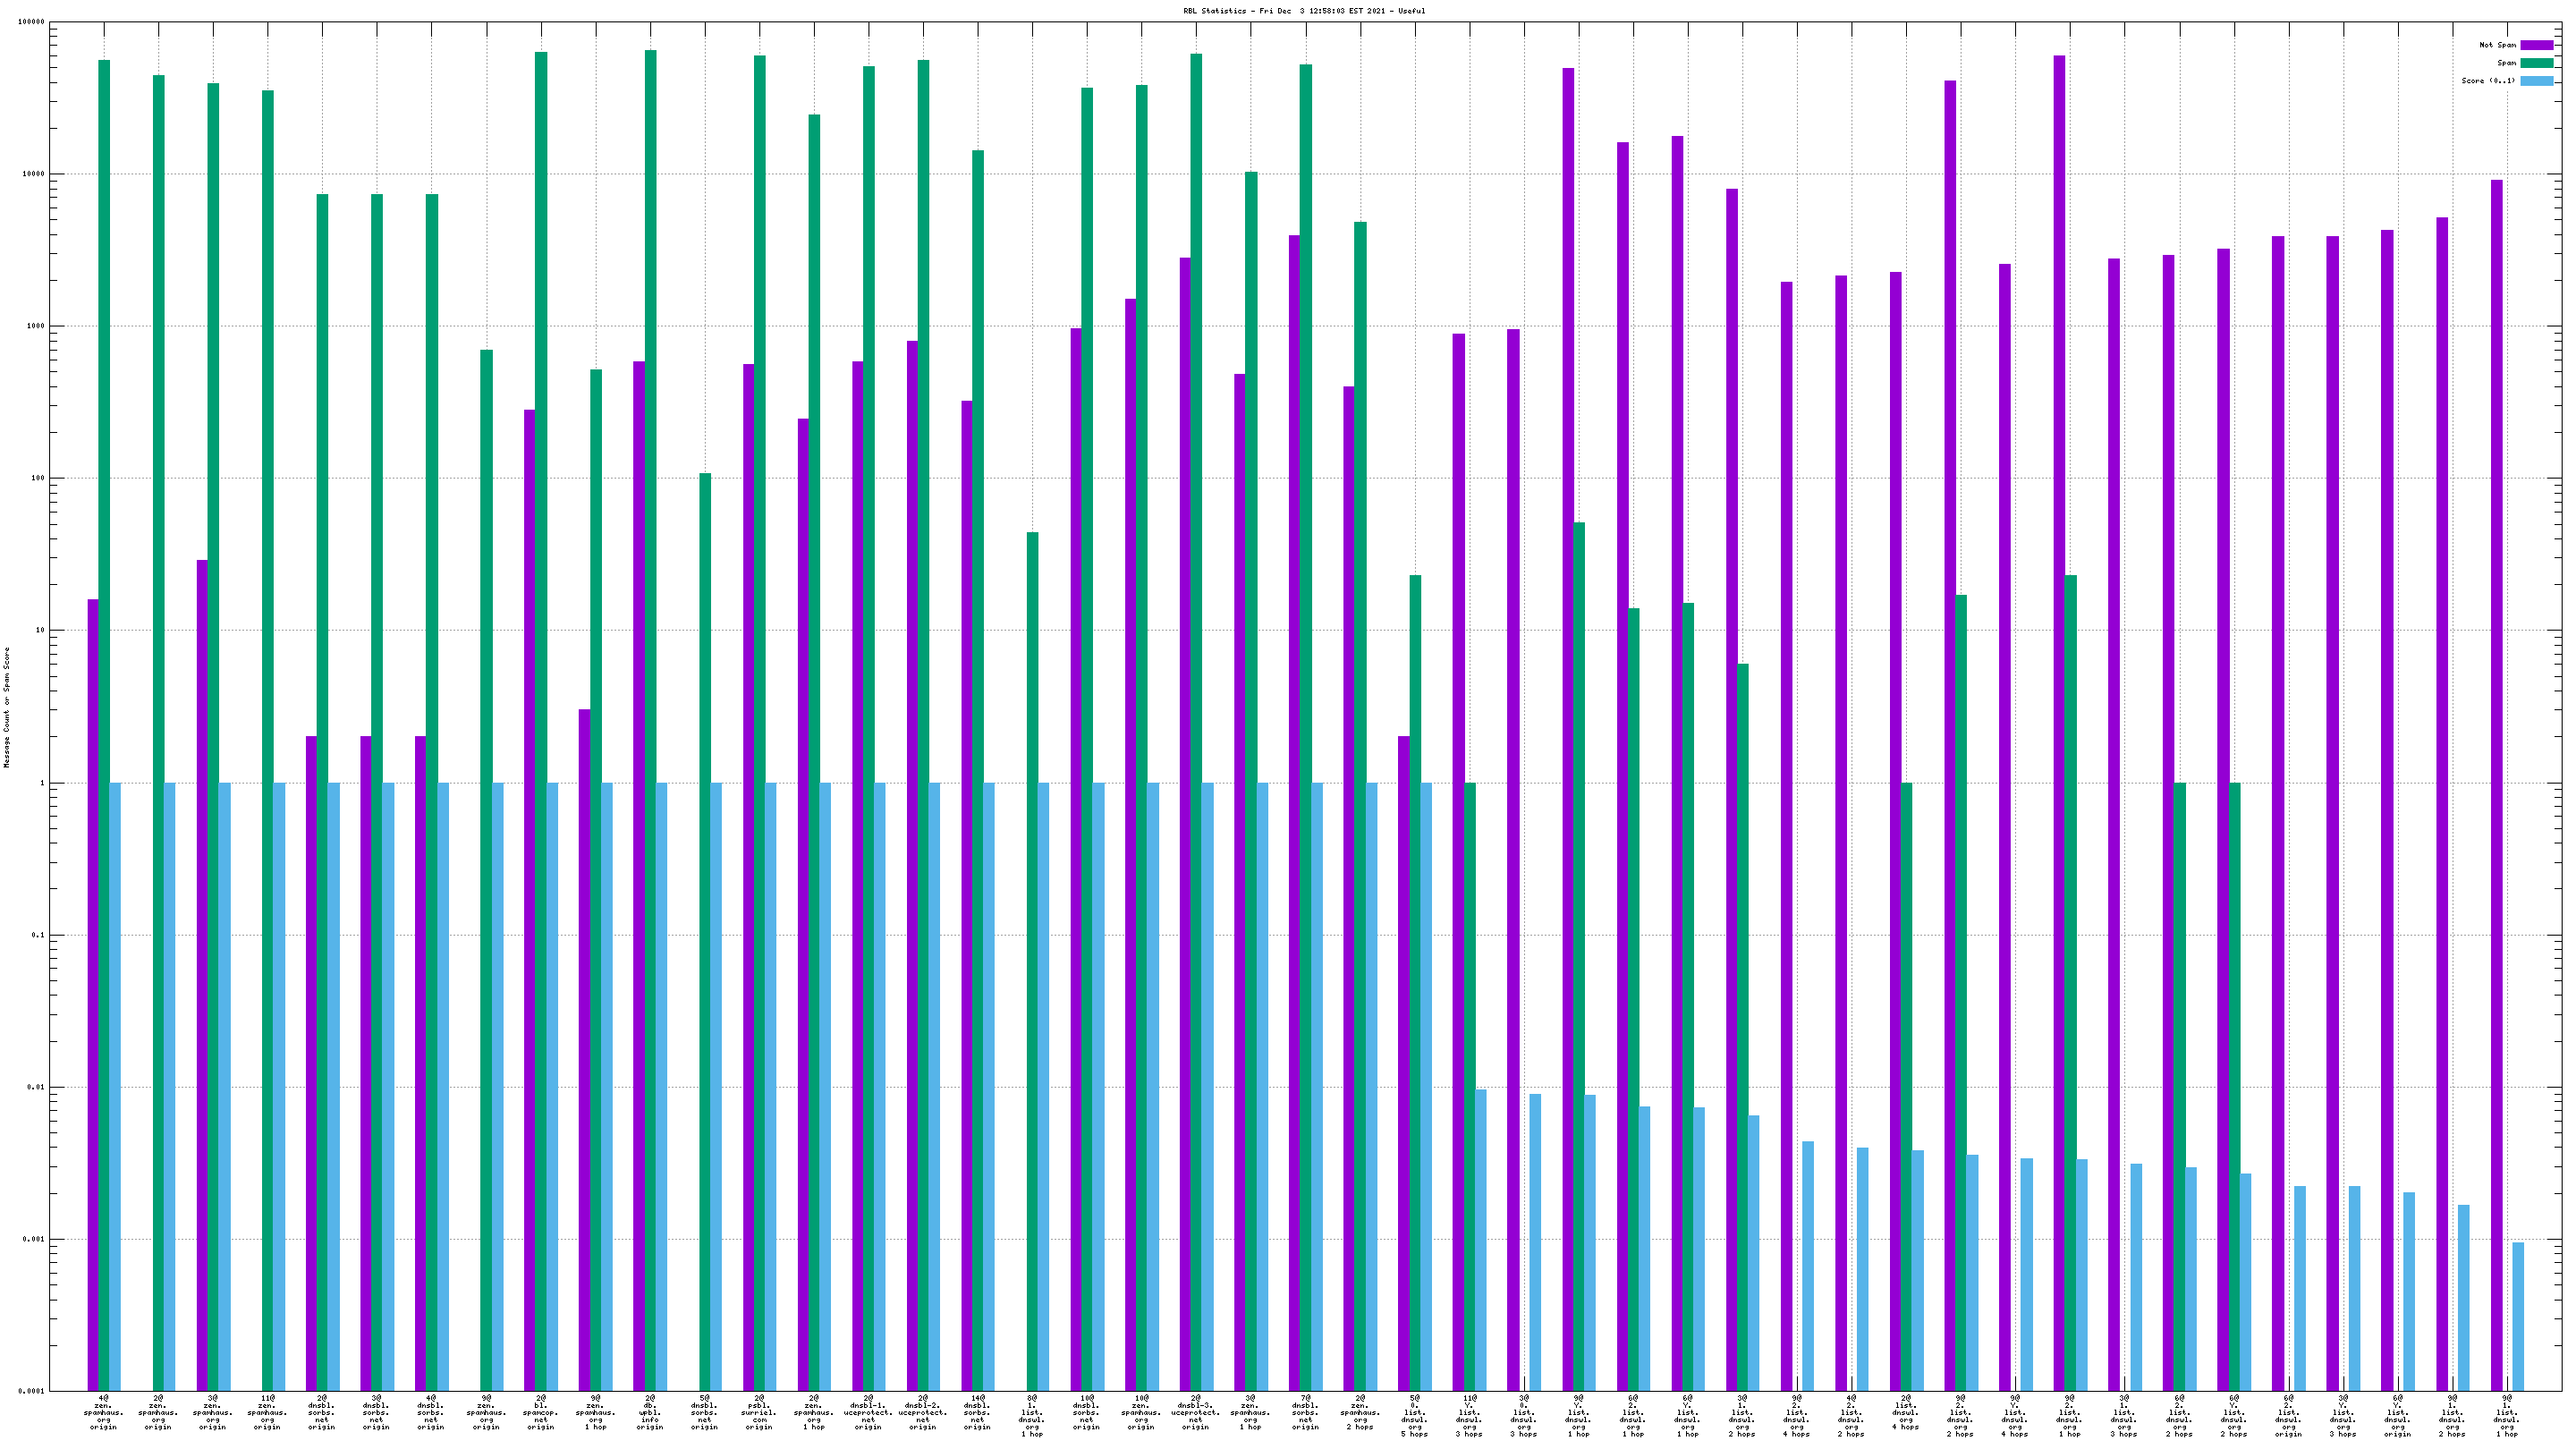Screen dimensions: 2576x1449
Task: Click the db.wpbl.info origin axis label
Action: pos(650,1412)
